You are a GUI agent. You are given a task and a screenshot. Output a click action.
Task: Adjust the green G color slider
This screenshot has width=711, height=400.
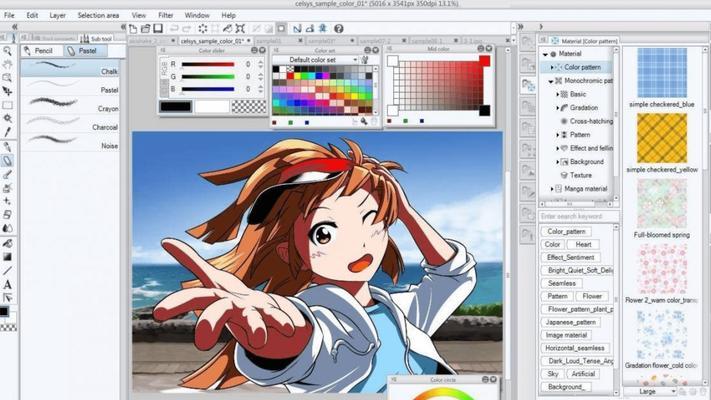[x=208, y=77]
